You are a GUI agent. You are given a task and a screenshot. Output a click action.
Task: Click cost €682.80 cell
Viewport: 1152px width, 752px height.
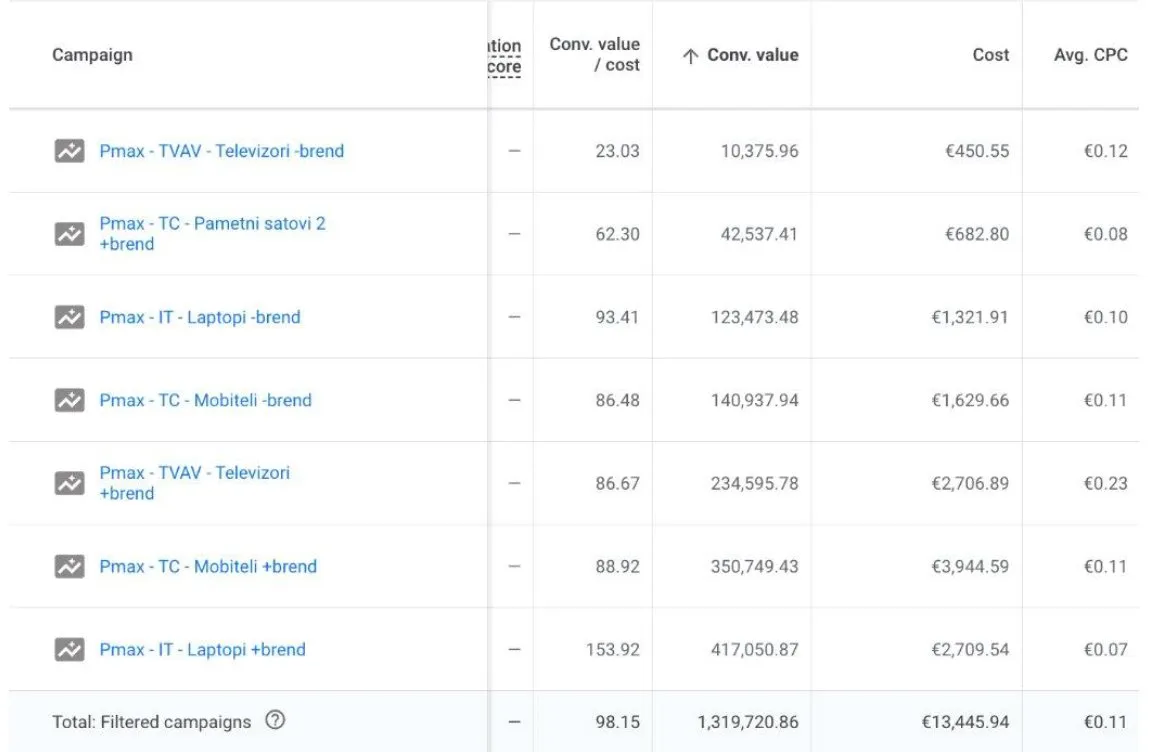tap(977, 234)
